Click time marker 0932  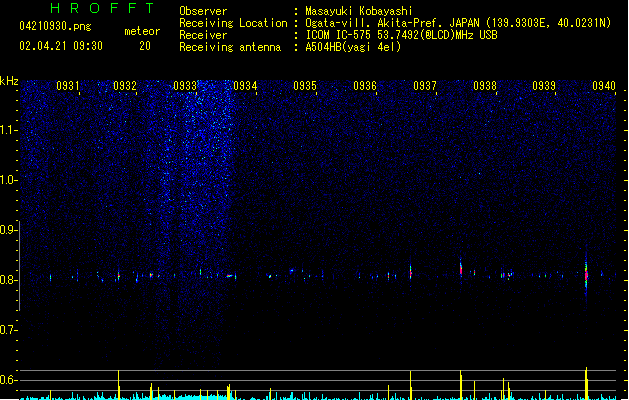pos(125,86)
